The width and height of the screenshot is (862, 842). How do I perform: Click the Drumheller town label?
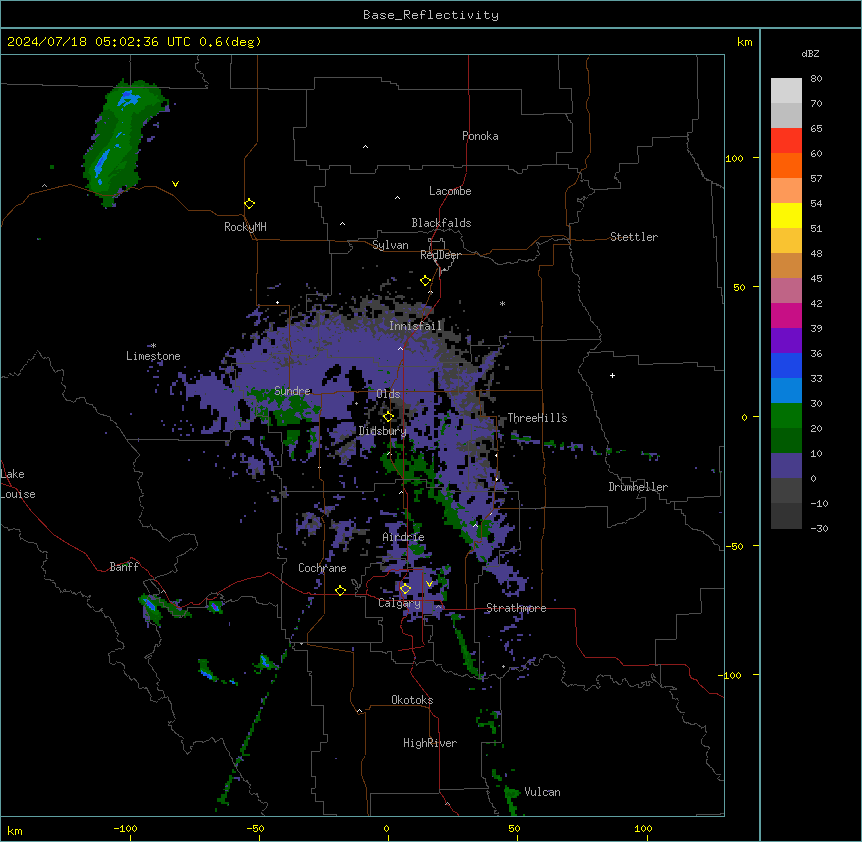(638, 487)
